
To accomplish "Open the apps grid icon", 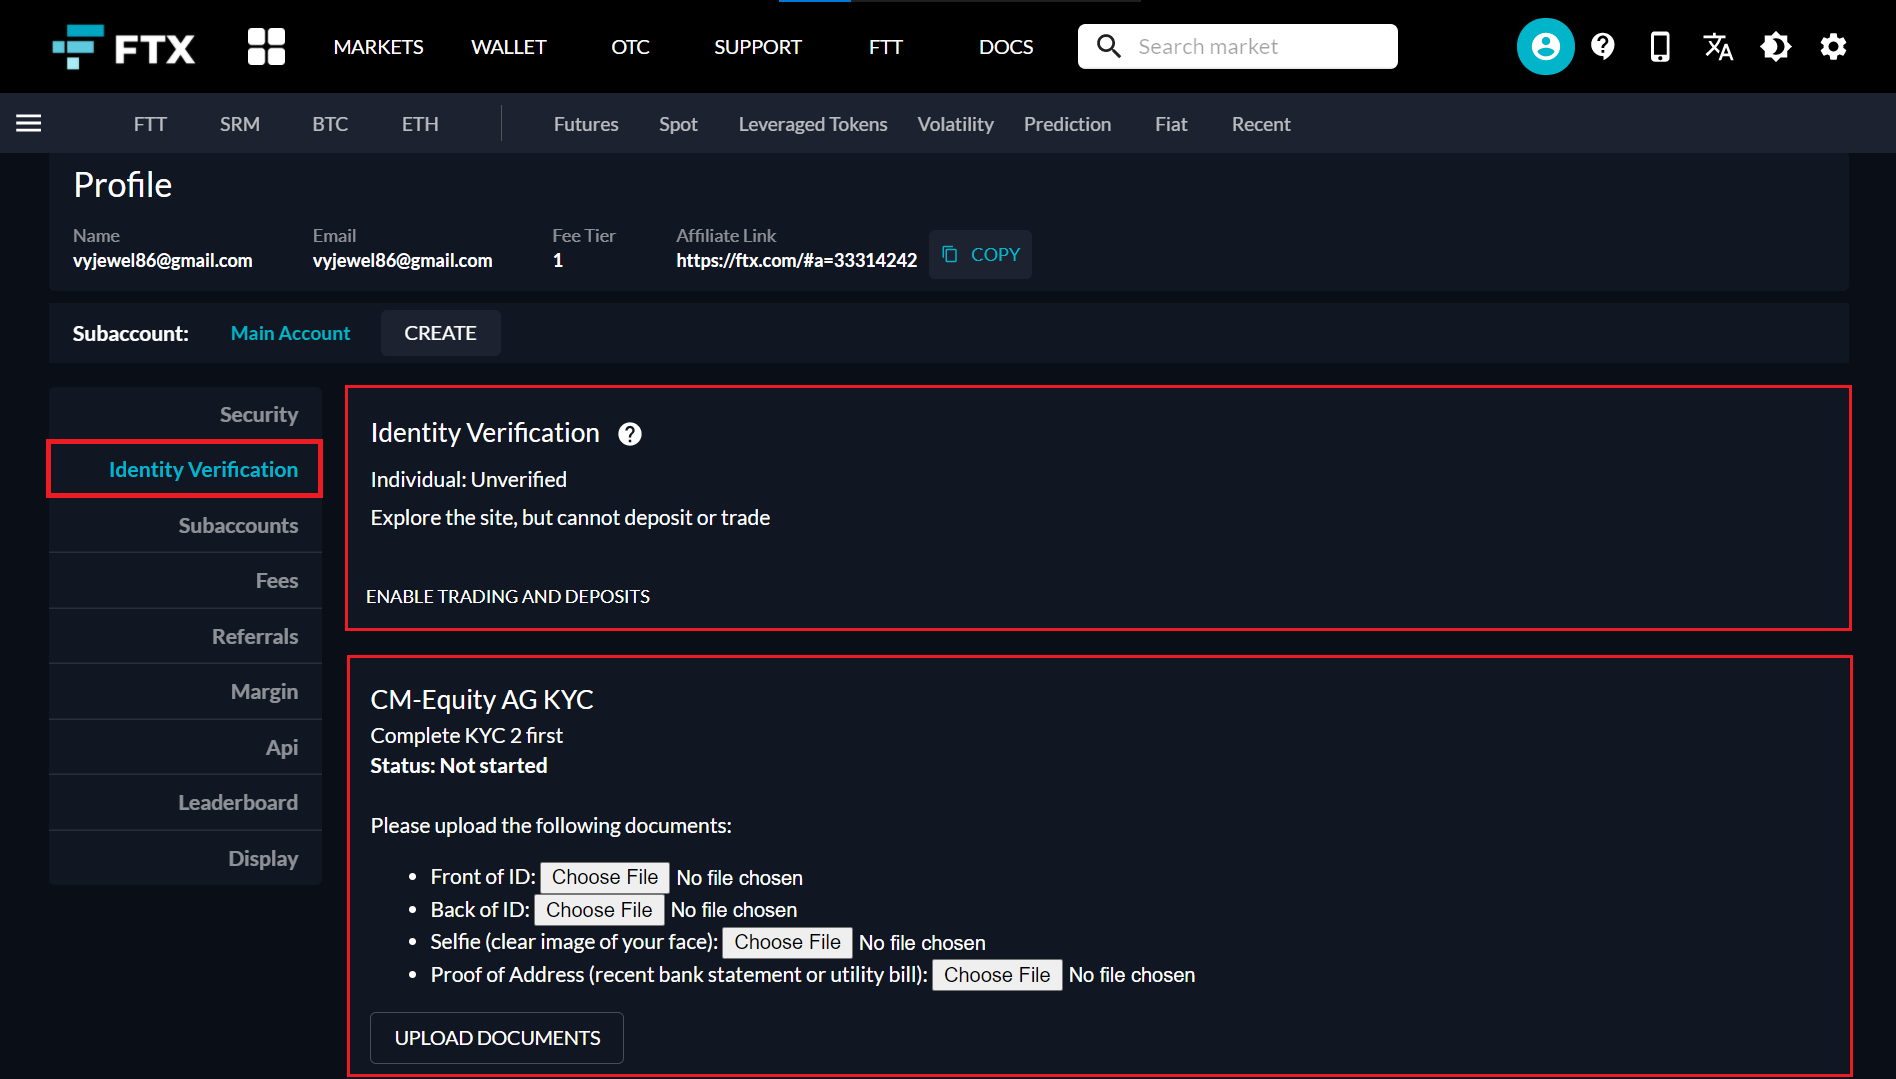I will click(x=266, y=47).
